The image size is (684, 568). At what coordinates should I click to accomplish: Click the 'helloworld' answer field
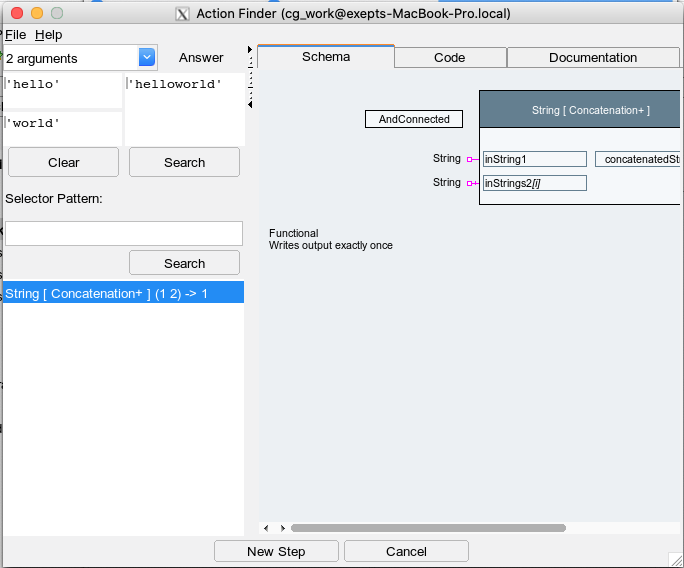pos(184,108)
